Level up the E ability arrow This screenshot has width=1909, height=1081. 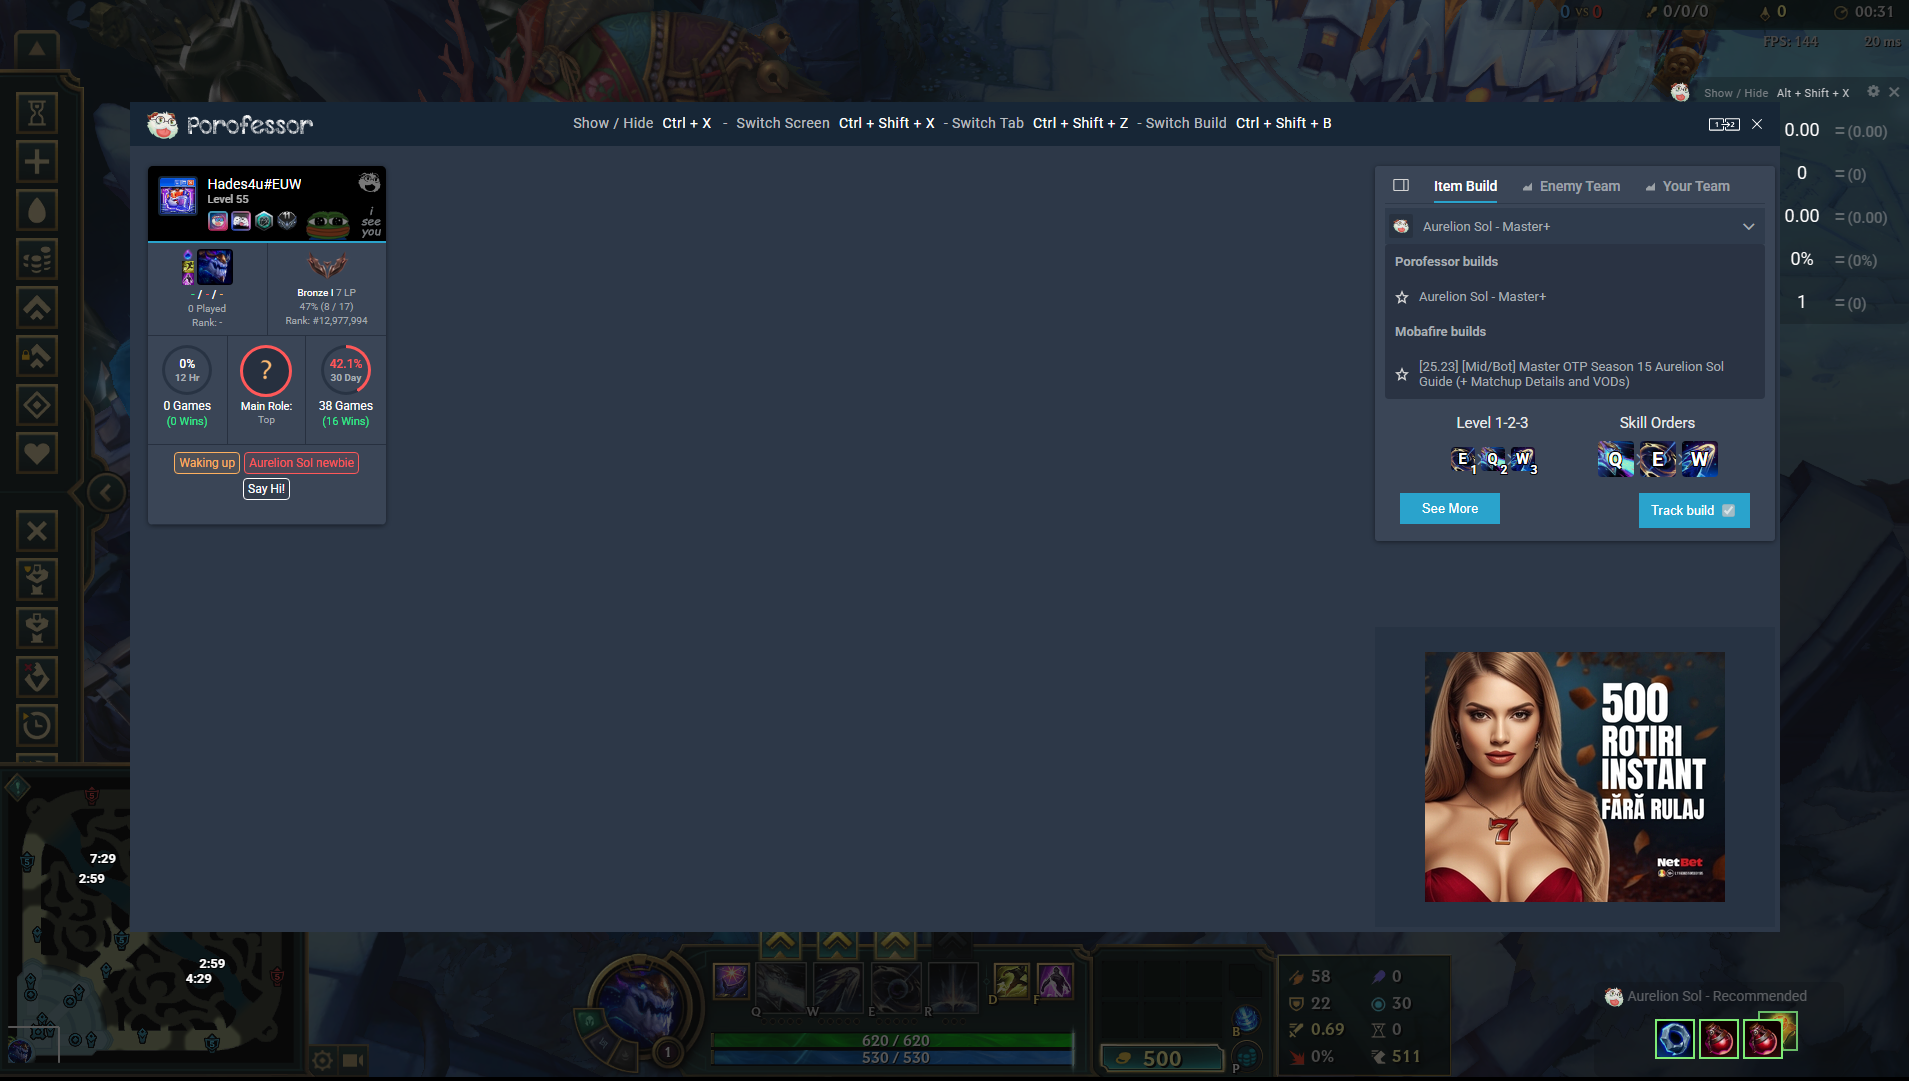click(x=896, y=942)
